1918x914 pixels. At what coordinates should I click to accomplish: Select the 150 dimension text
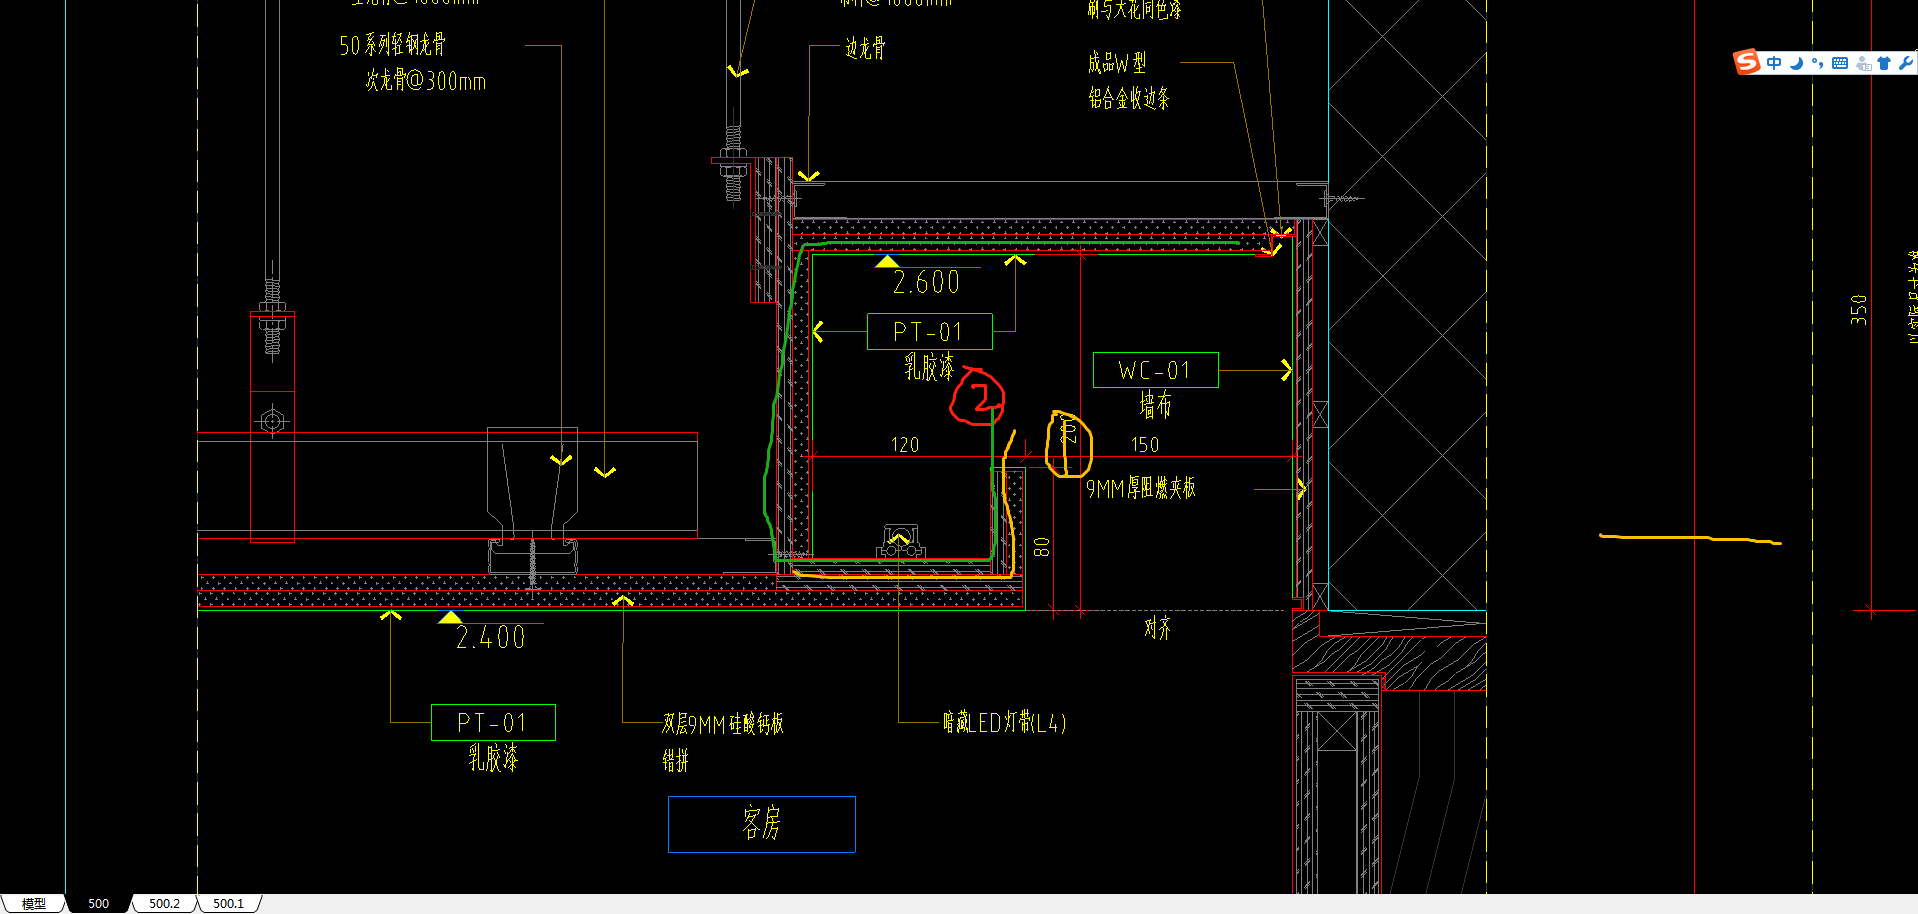click(1145, 444)
